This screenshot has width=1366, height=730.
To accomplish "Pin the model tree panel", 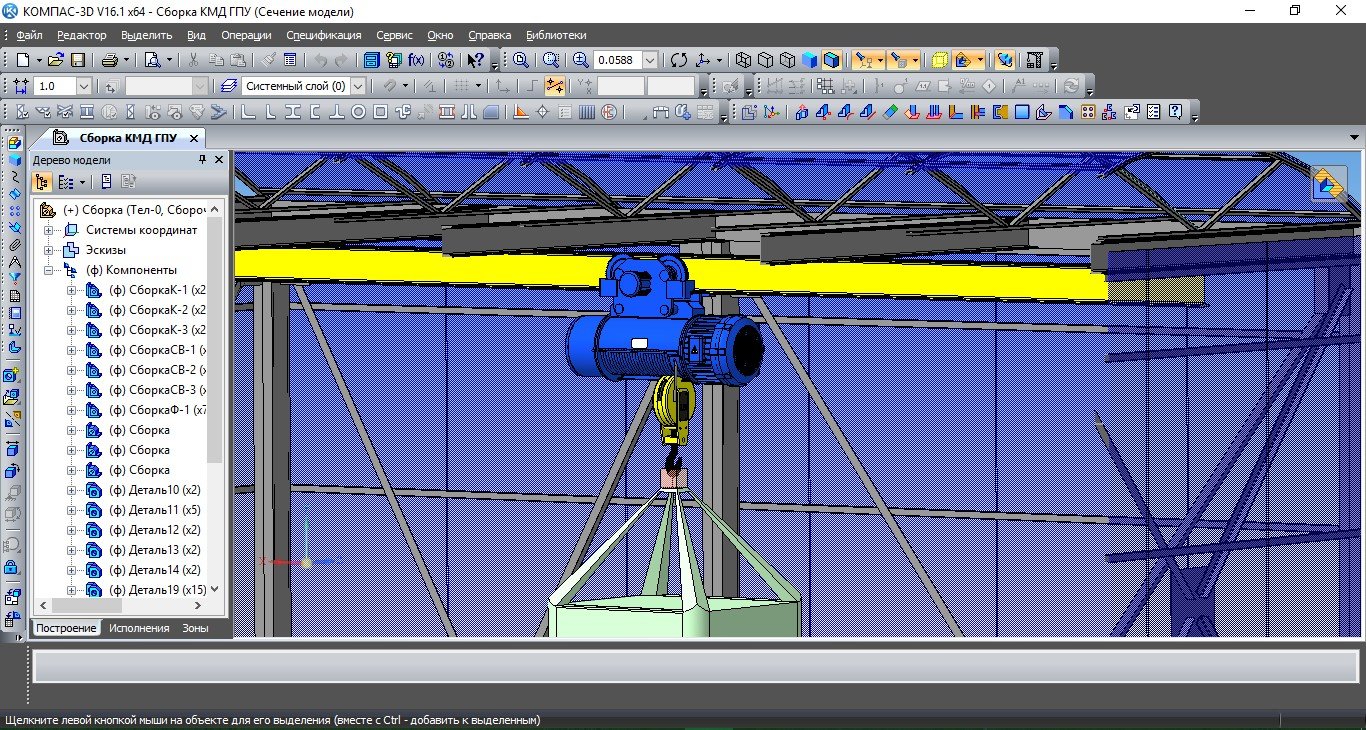I will [x=203, y=160].
